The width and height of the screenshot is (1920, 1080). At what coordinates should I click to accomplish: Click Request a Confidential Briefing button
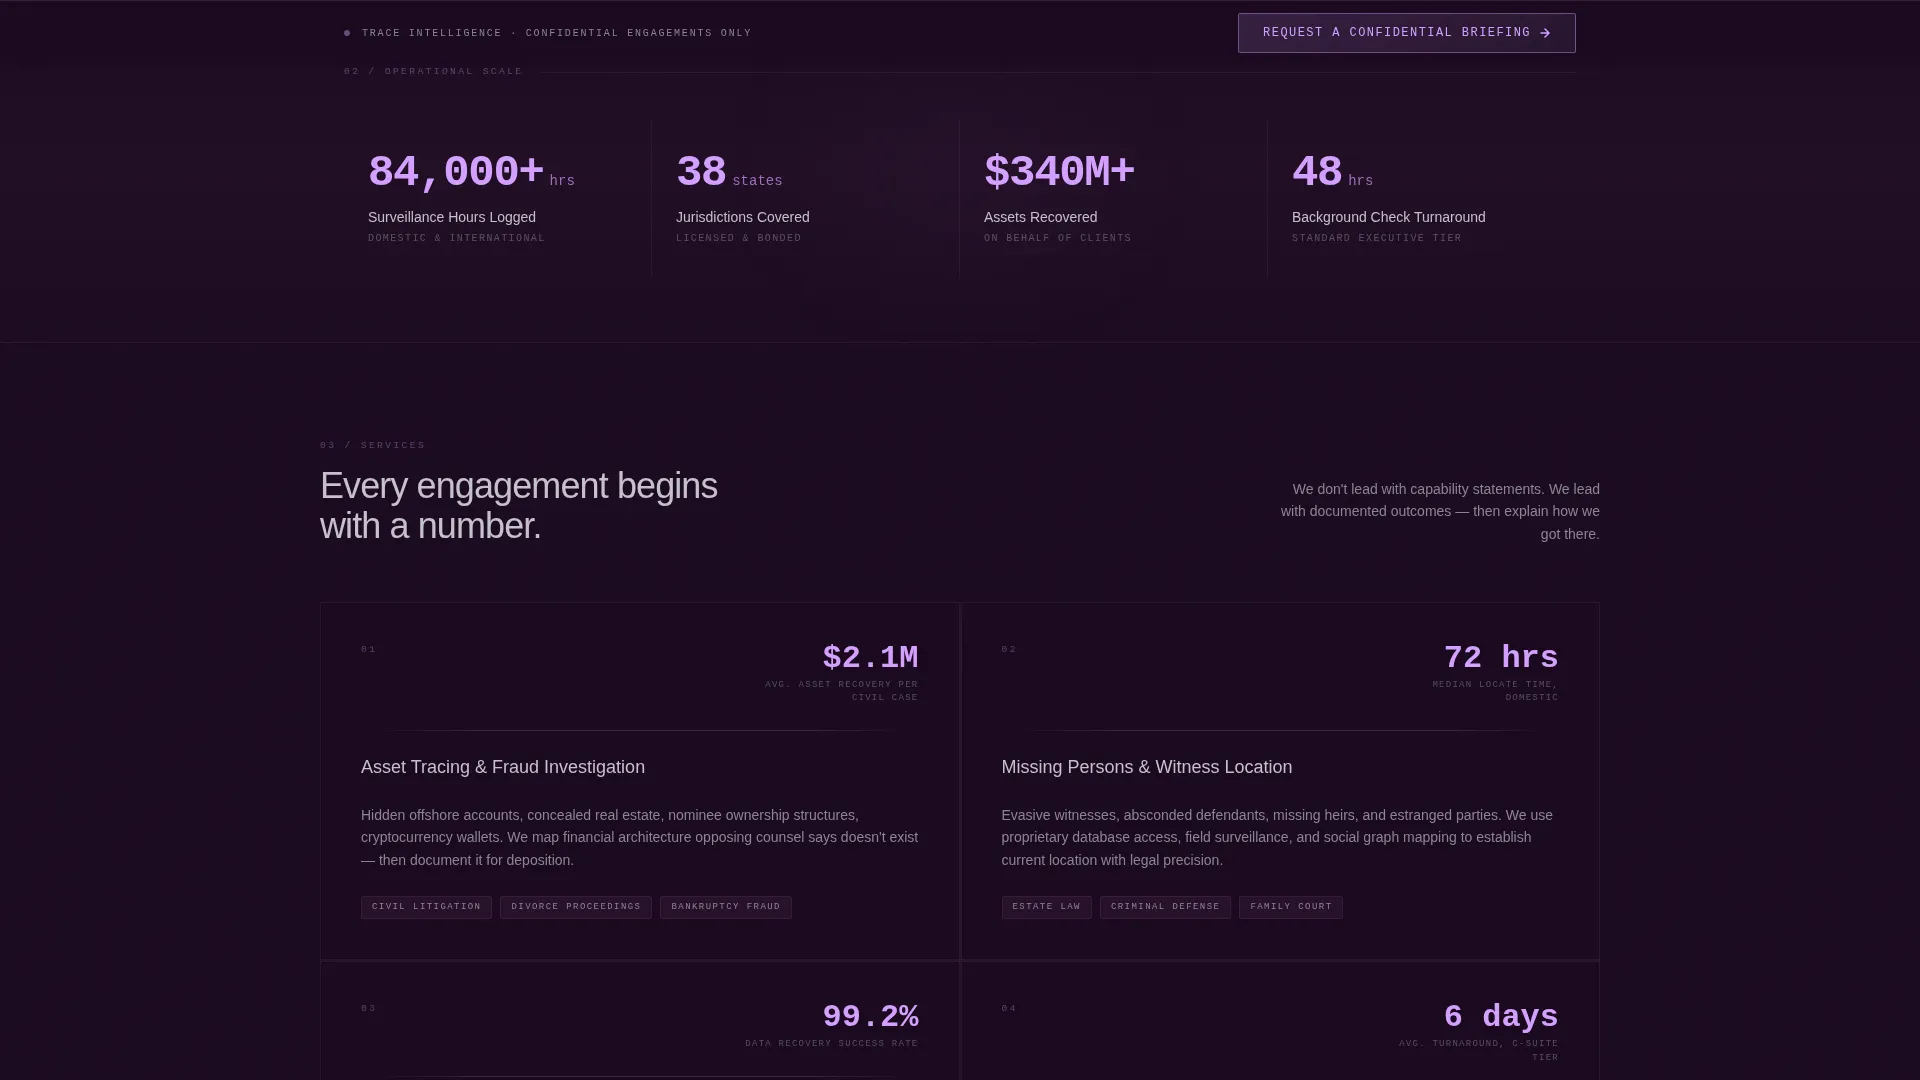click(x=1406, y=33)
